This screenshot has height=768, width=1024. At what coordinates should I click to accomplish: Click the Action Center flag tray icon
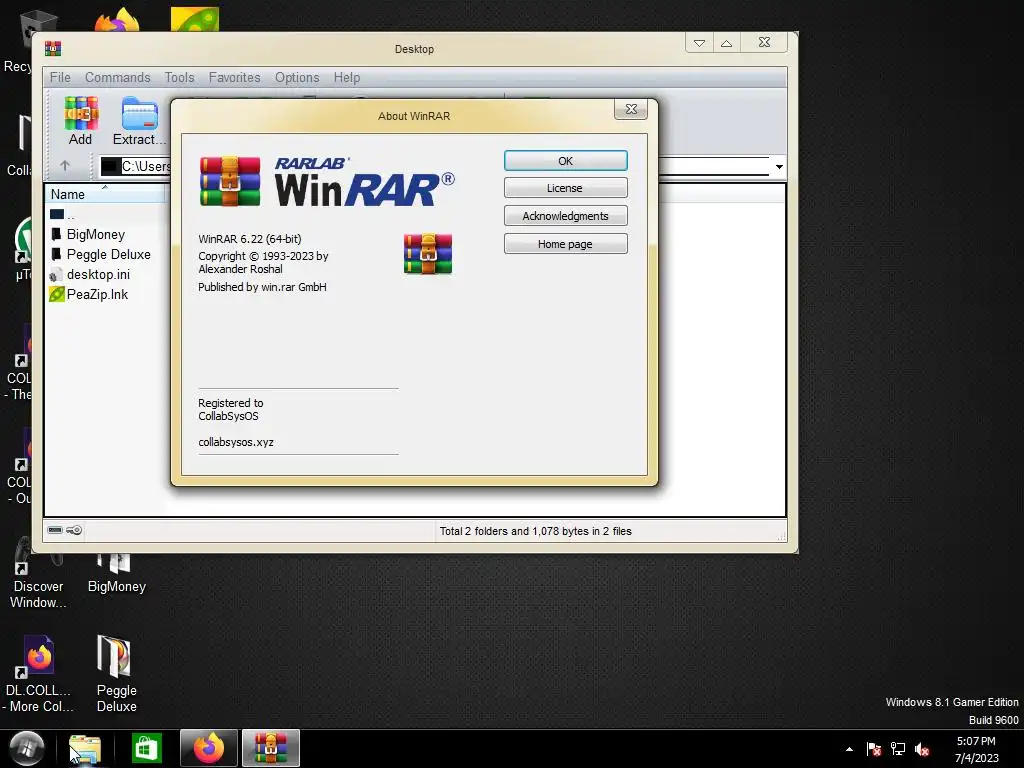pos(874,750)
